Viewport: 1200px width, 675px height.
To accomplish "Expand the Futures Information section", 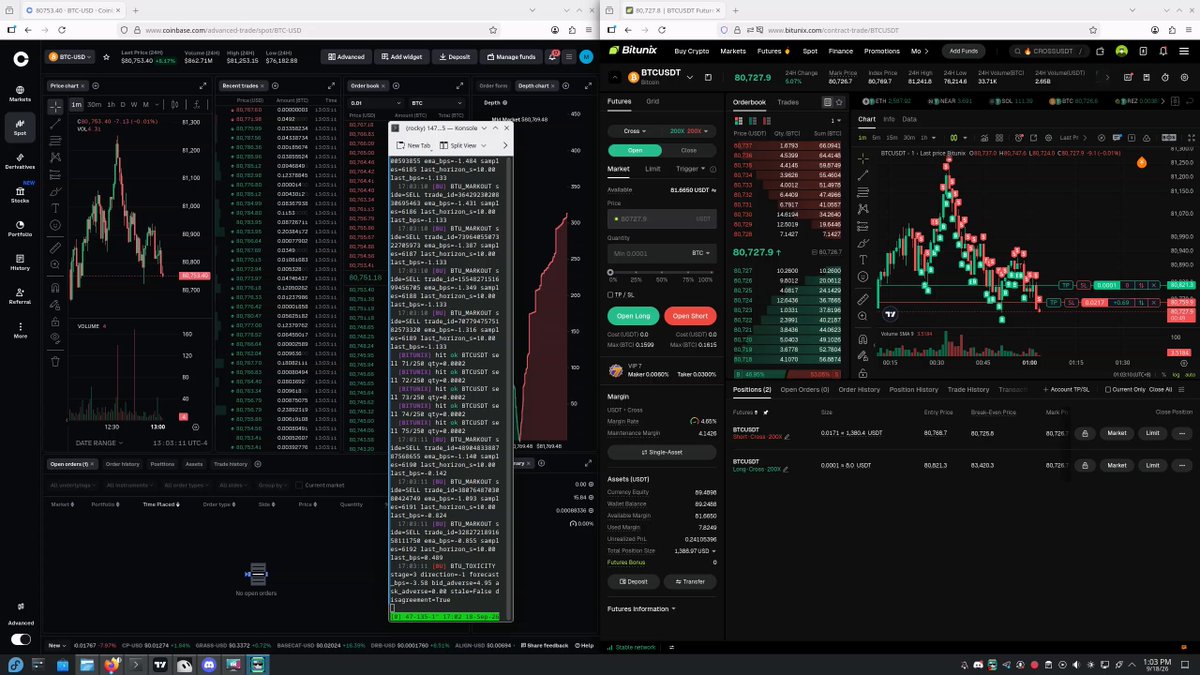I will pyautogui.click(x=642, y=609).
